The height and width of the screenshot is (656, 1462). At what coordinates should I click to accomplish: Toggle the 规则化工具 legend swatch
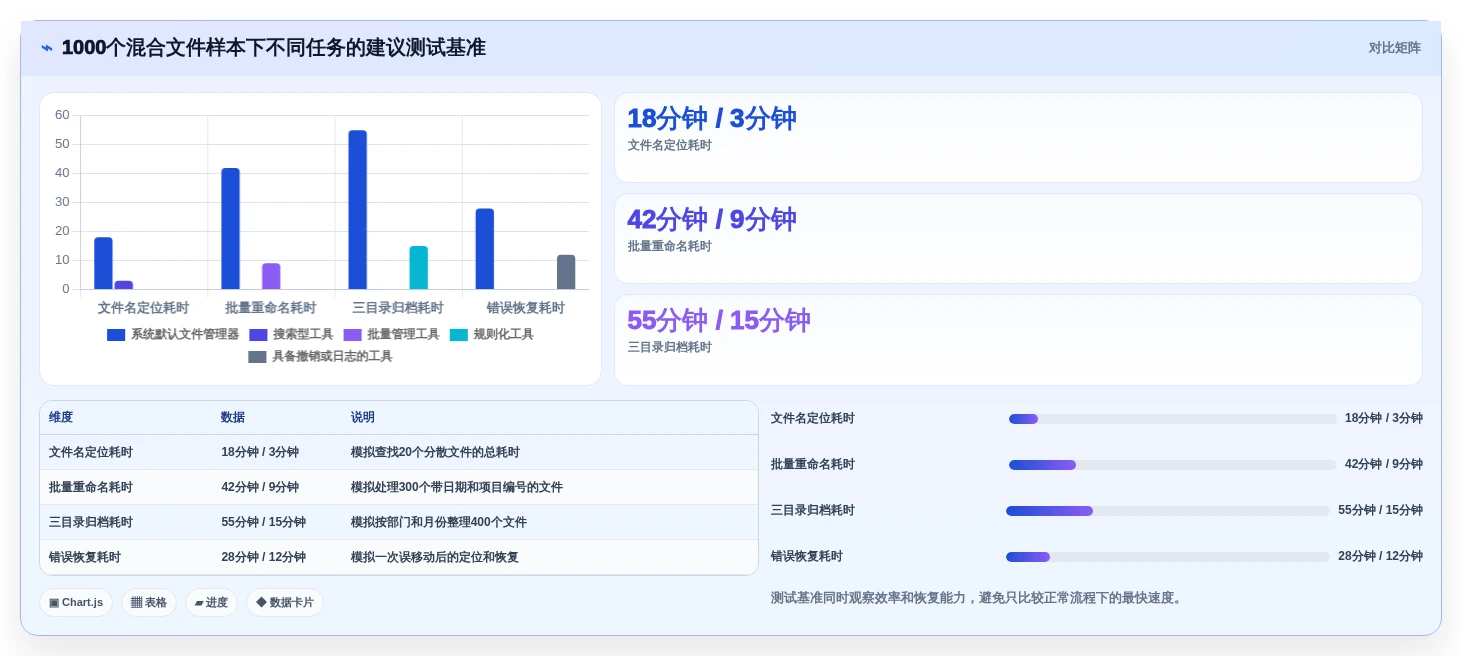458,335
